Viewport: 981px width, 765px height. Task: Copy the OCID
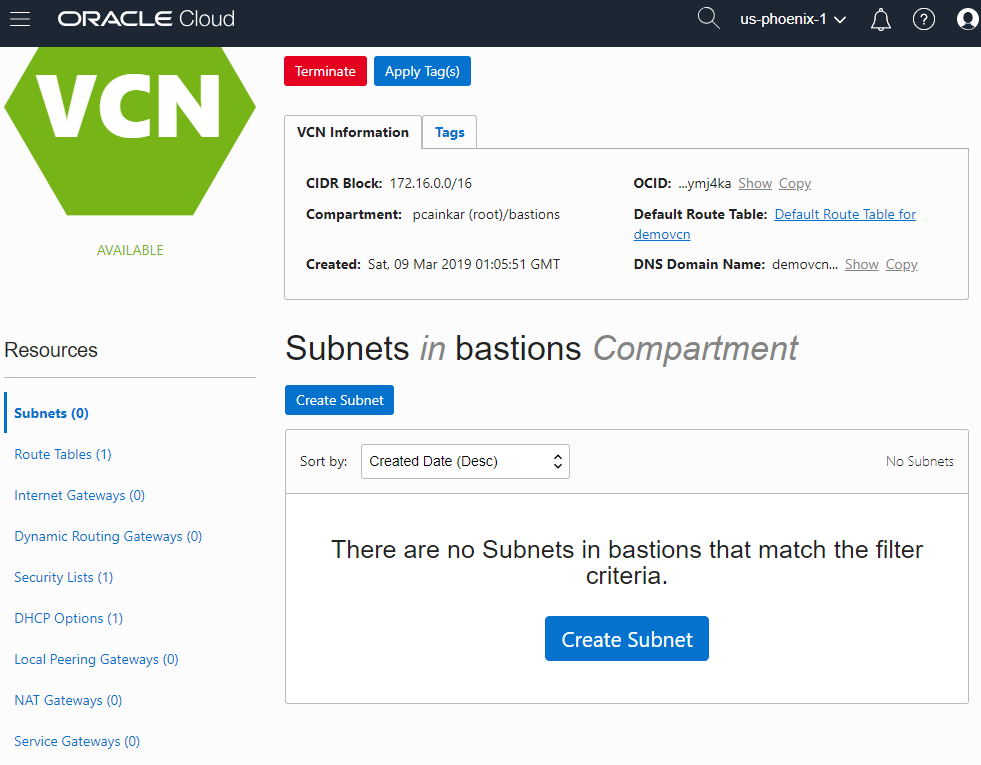click(795, 183)
